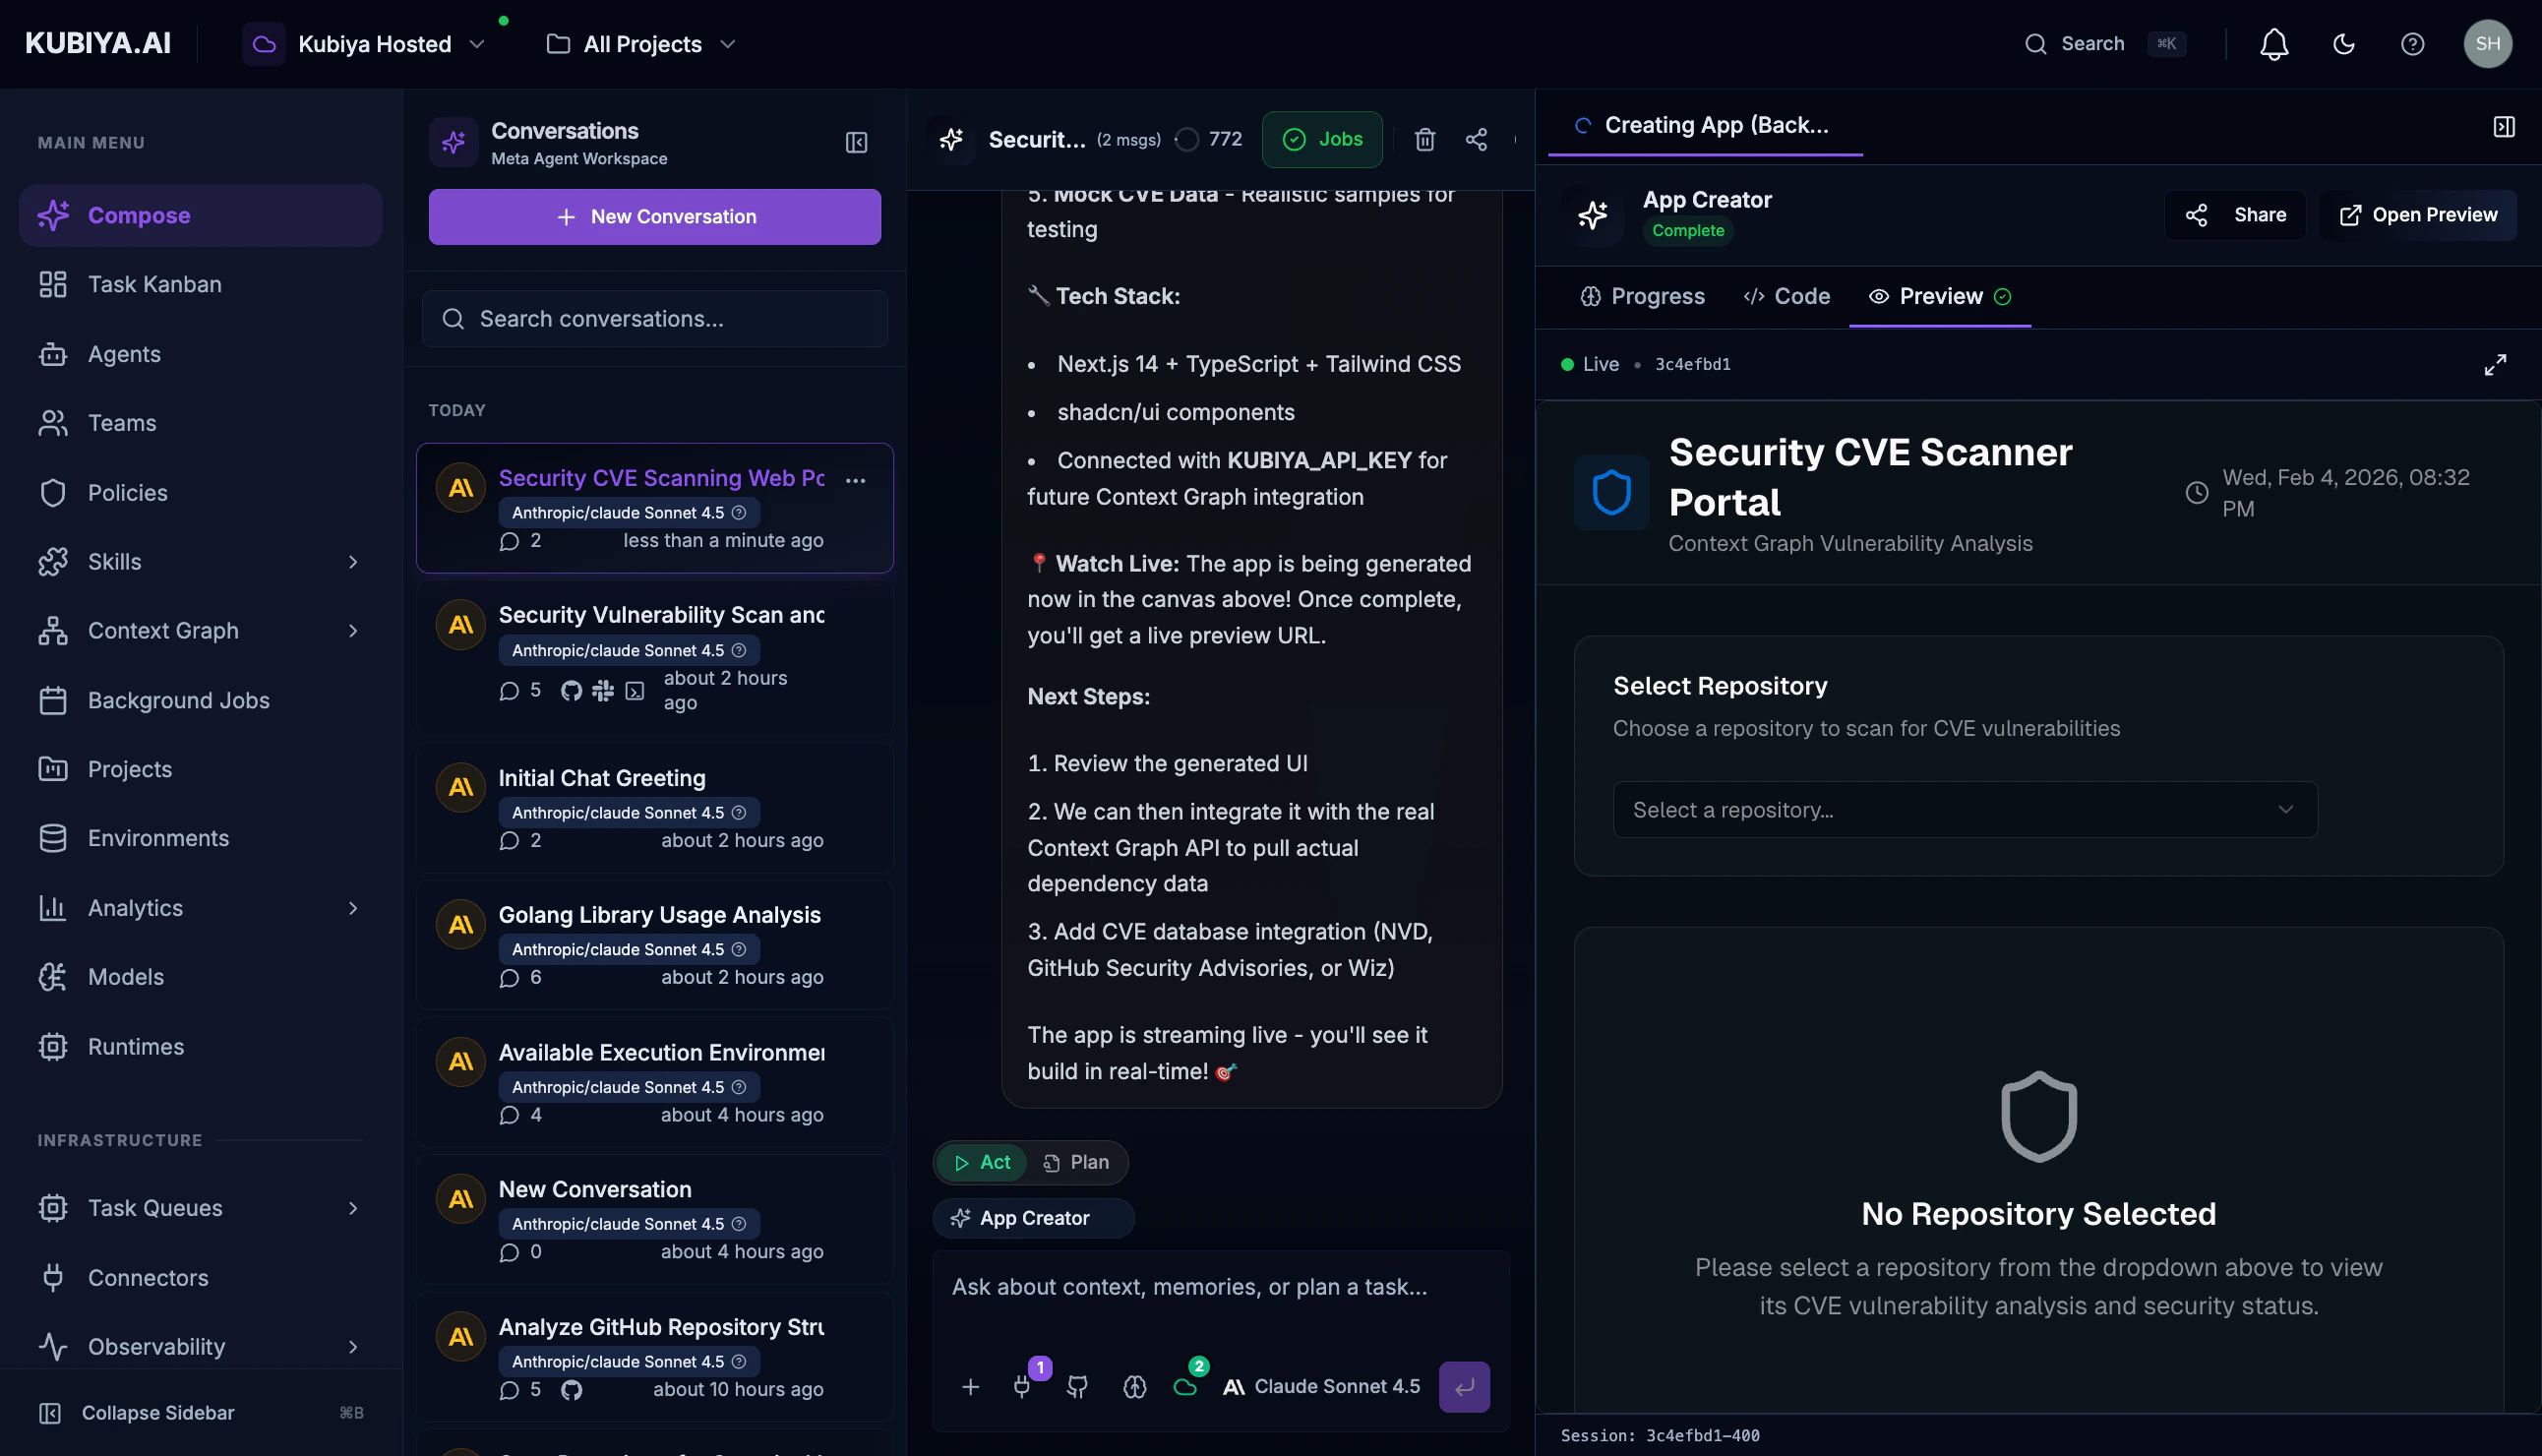
Task: Open the Initial Chat Greeting conversation
Action: click(x=655, y=808)
